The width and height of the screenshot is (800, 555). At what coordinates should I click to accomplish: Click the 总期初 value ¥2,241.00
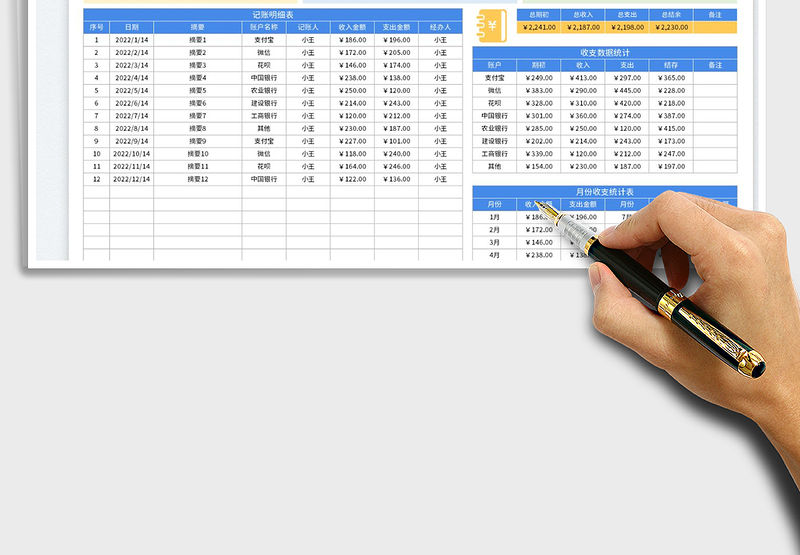[x=539, y=28]
